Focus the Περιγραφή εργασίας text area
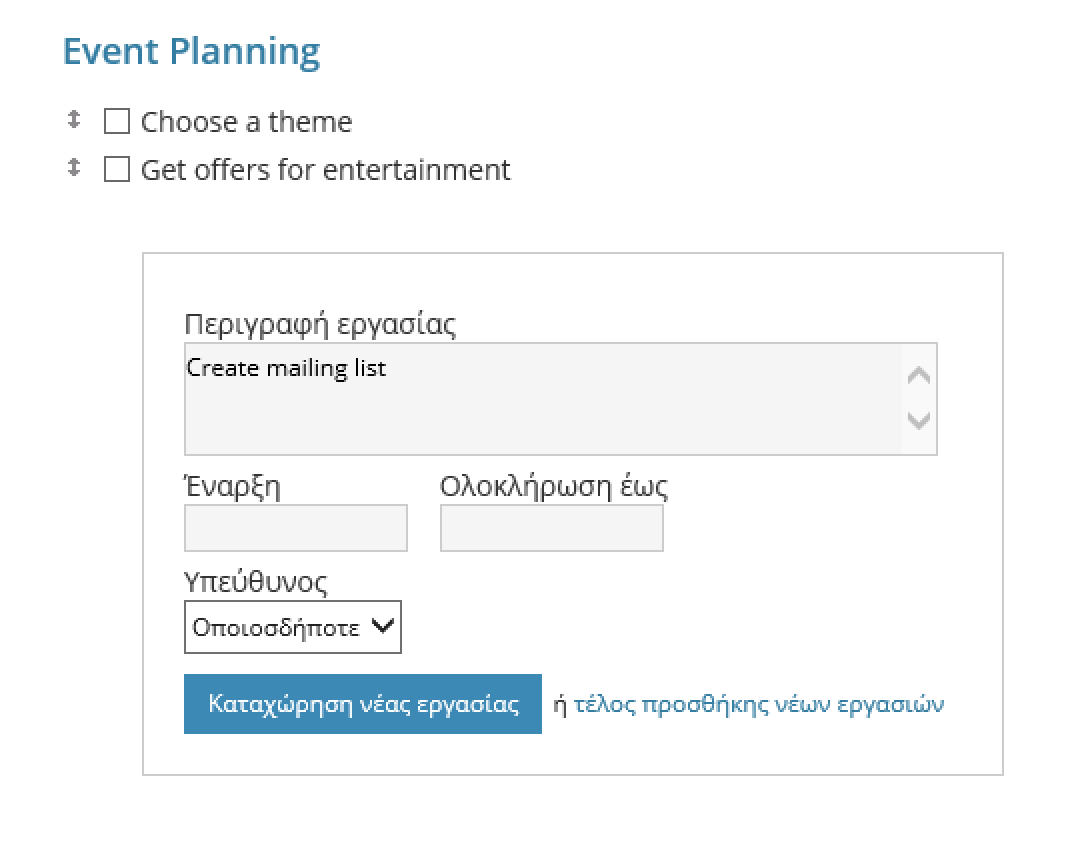 pyautogui.click(x=542, y=410)
